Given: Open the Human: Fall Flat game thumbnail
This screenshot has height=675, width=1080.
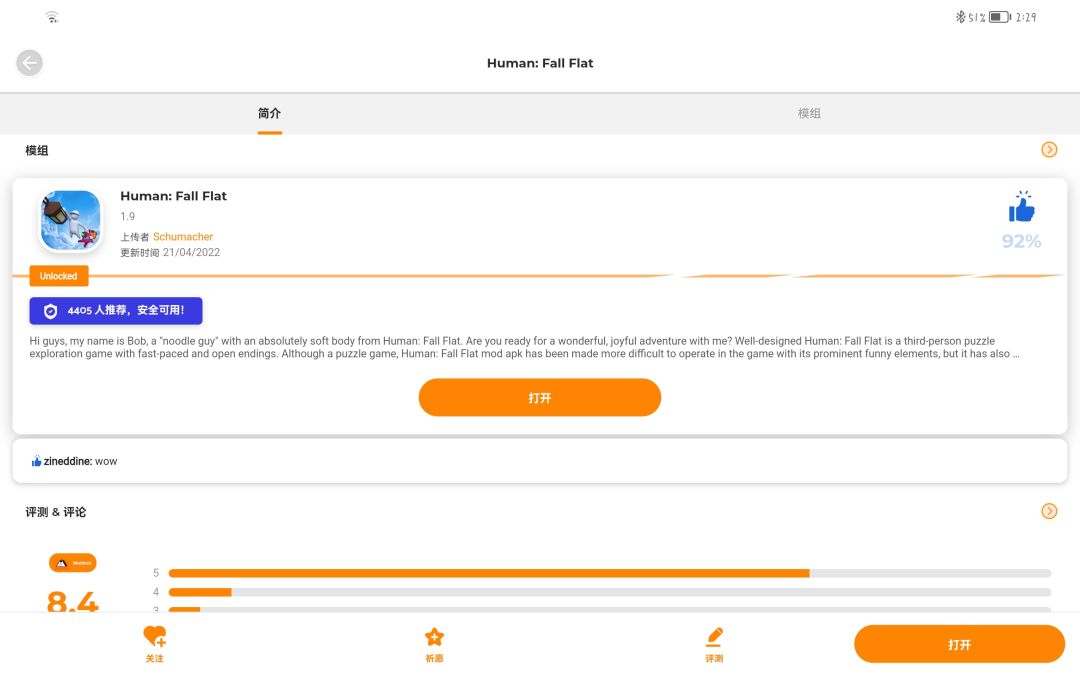Looking at the screenshot, I should (x=70, y=220).
